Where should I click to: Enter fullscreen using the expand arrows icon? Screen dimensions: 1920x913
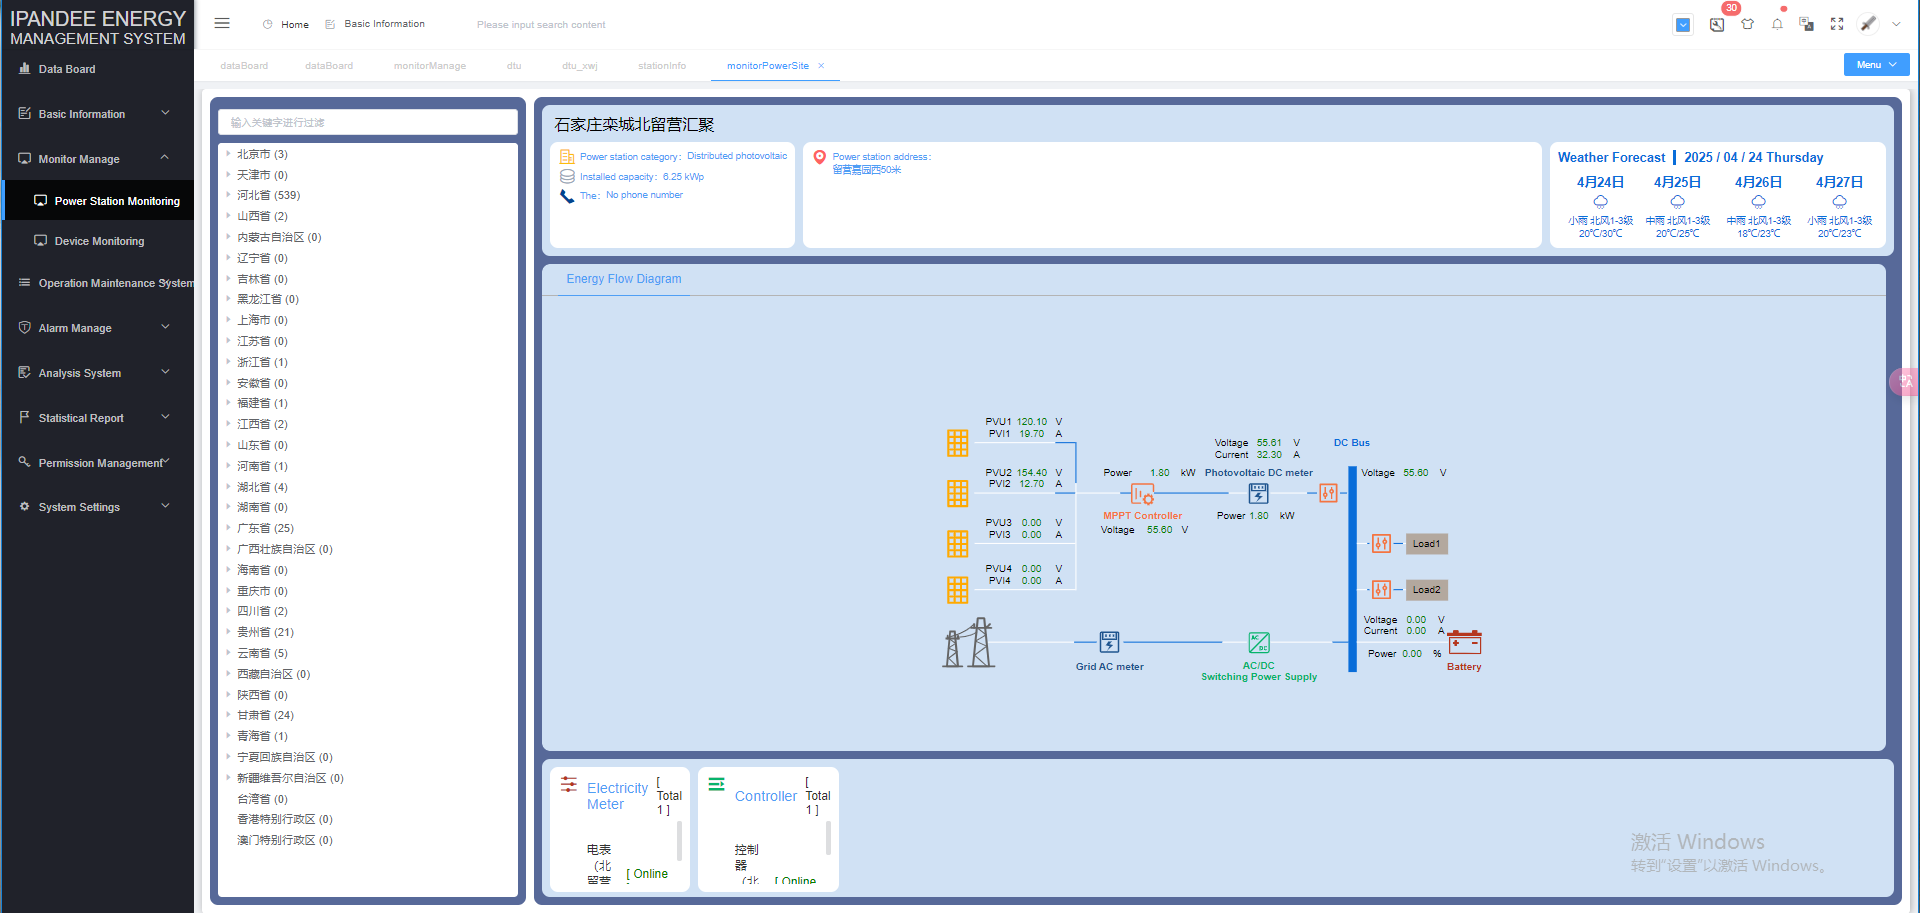(1837, 24)
